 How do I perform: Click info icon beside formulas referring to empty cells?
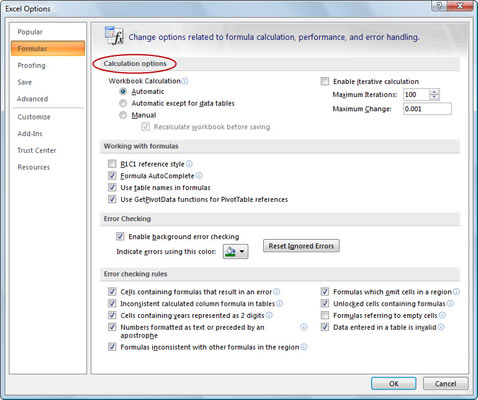[x=442, y=315]
